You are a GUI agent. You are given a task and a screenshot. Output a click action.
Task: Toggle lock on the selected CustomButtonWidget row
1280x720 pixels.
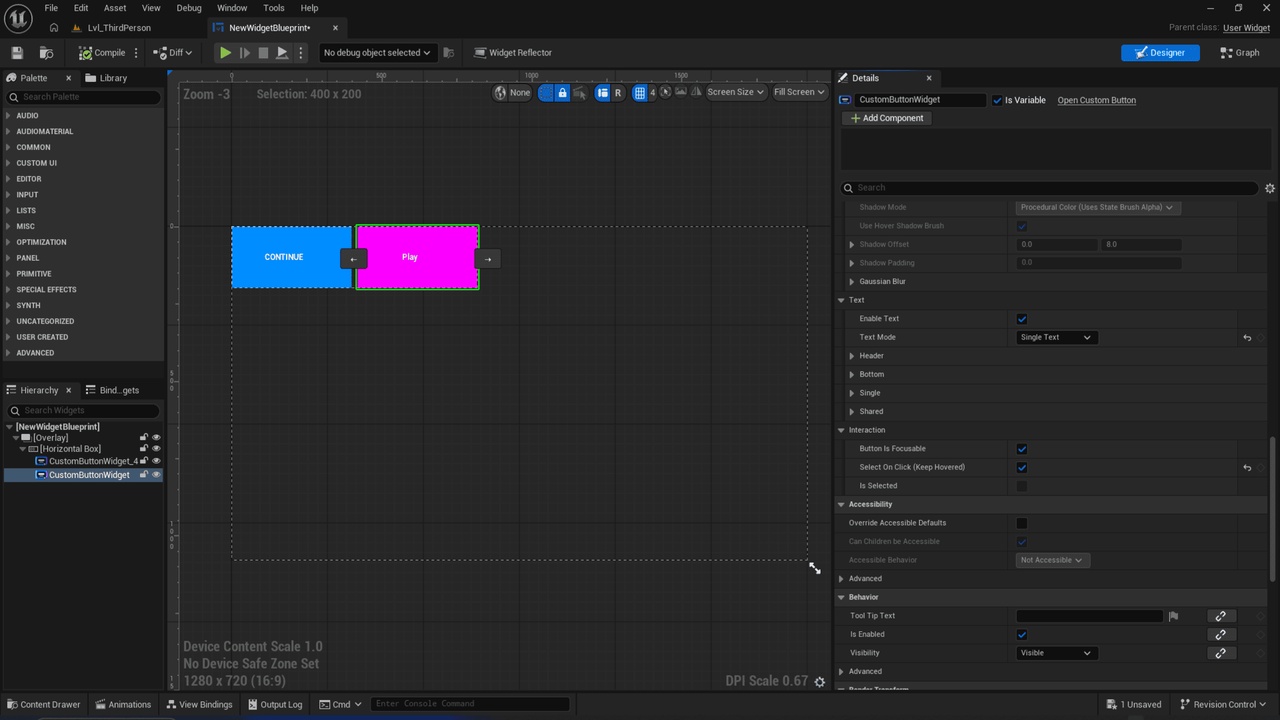coord(144,475)
